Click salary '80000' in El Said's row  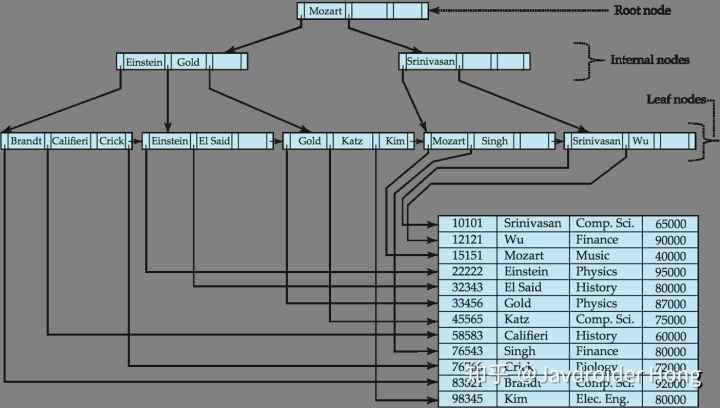[x=670, y=288]
